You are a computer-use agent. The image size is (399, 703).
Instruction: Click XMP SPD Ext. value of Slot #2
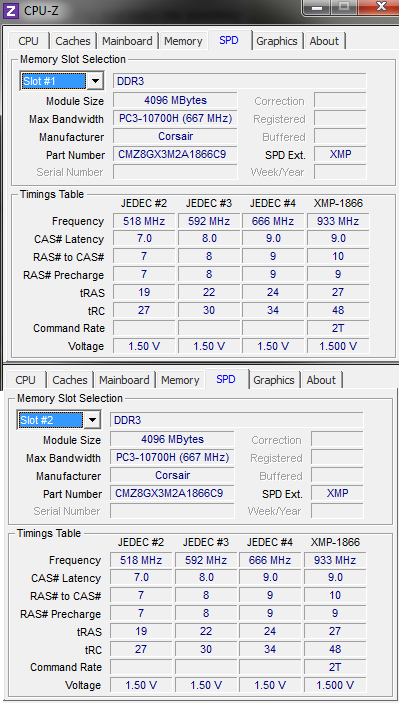tap(337, 493)
